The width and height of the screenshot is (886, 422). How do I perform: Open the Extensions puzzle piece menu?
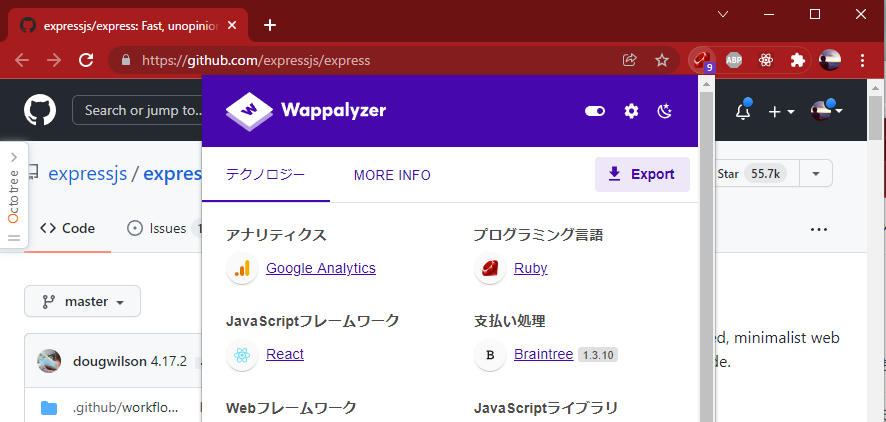pyautogui.click(x=797, y=60)
